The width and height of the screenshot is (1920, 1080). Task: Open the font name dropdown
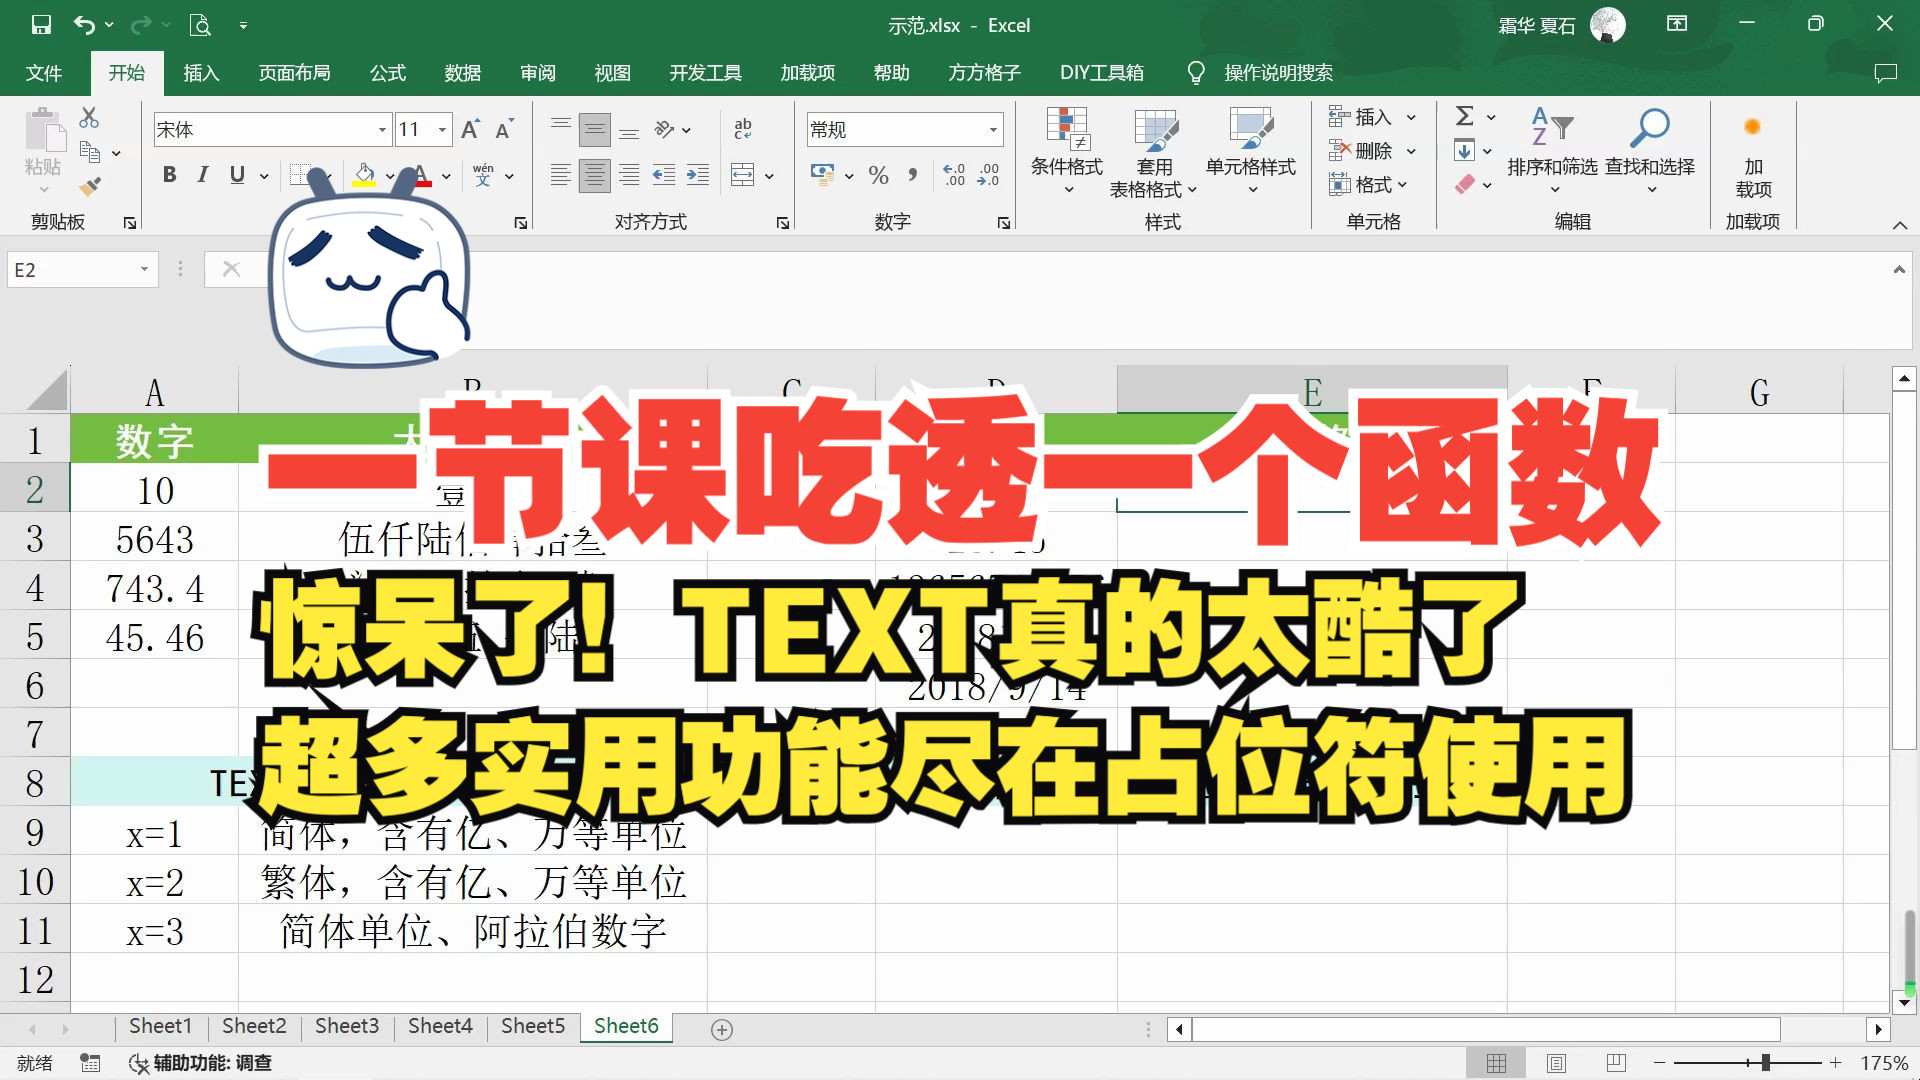coord(382,130)
